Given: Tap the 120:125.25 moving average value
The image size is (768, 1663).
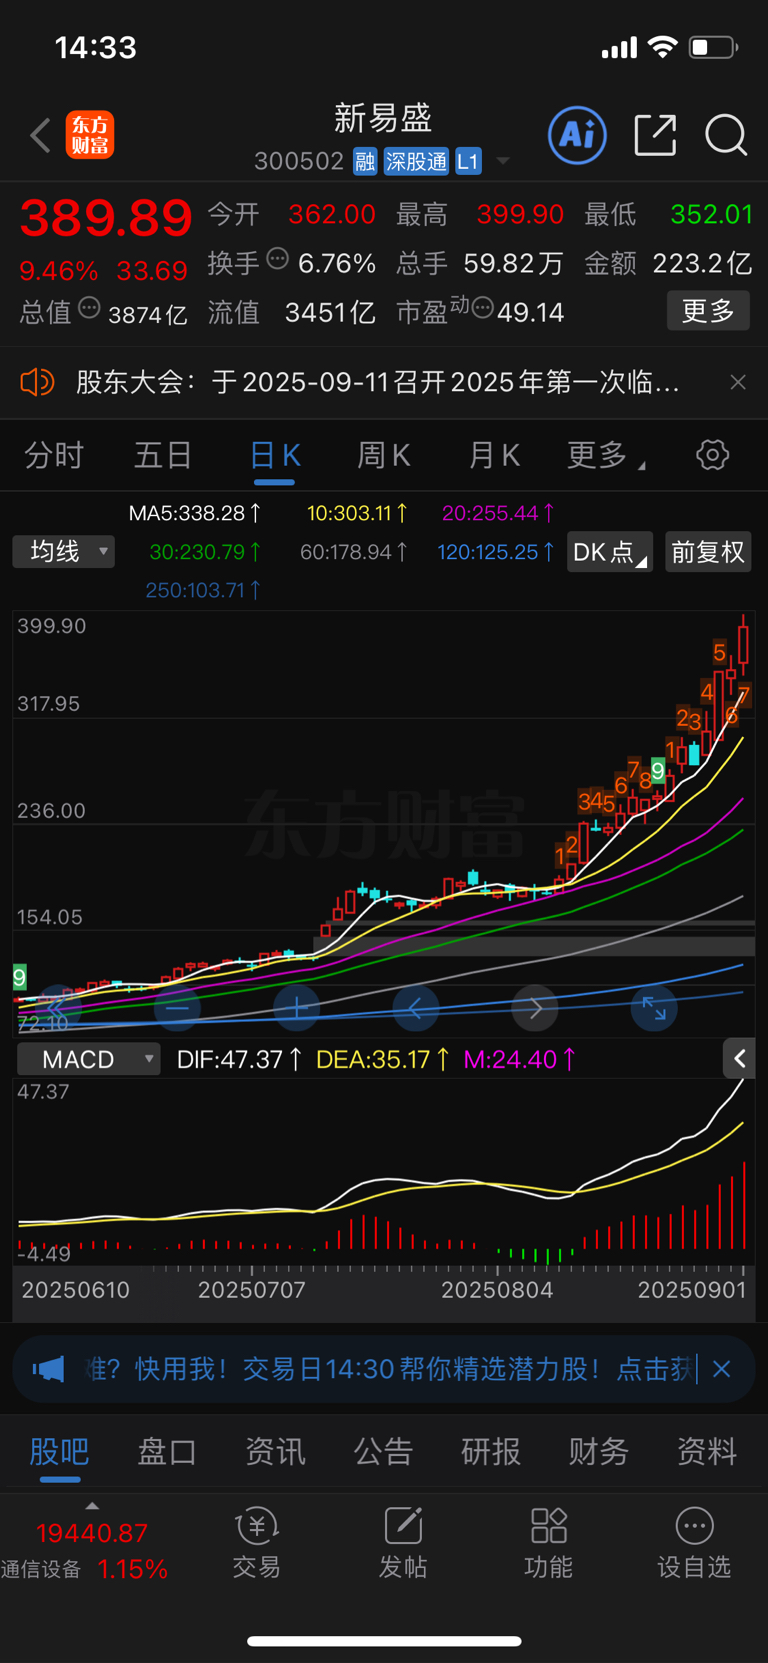Looking at the screenshot, I should click(496, 552).
